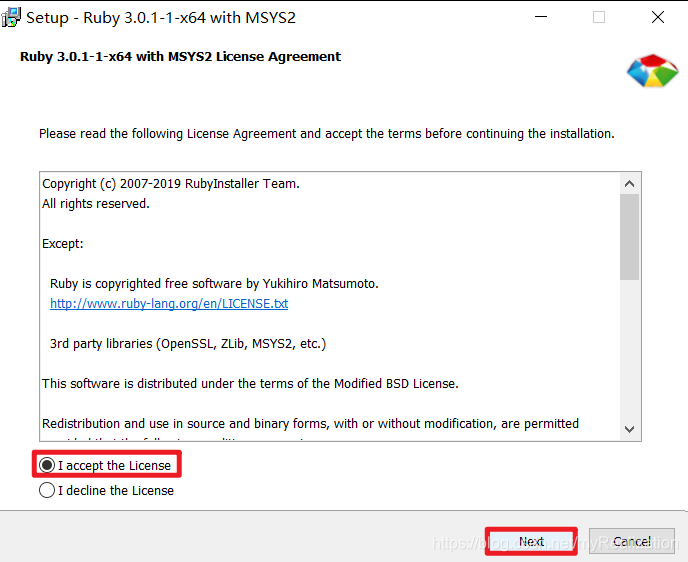
Task: Click the Cancel button
Action: click(x=631, y=541)
